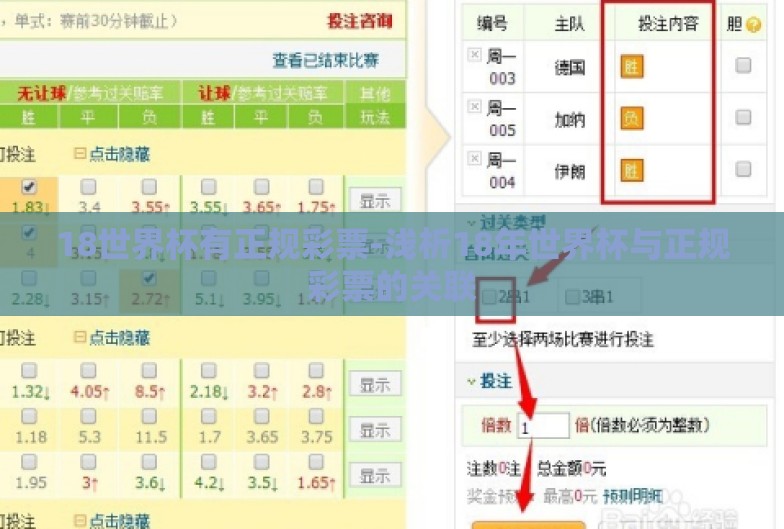Open the 预测明细 link

pyautogui.click(x=632, y=496)
